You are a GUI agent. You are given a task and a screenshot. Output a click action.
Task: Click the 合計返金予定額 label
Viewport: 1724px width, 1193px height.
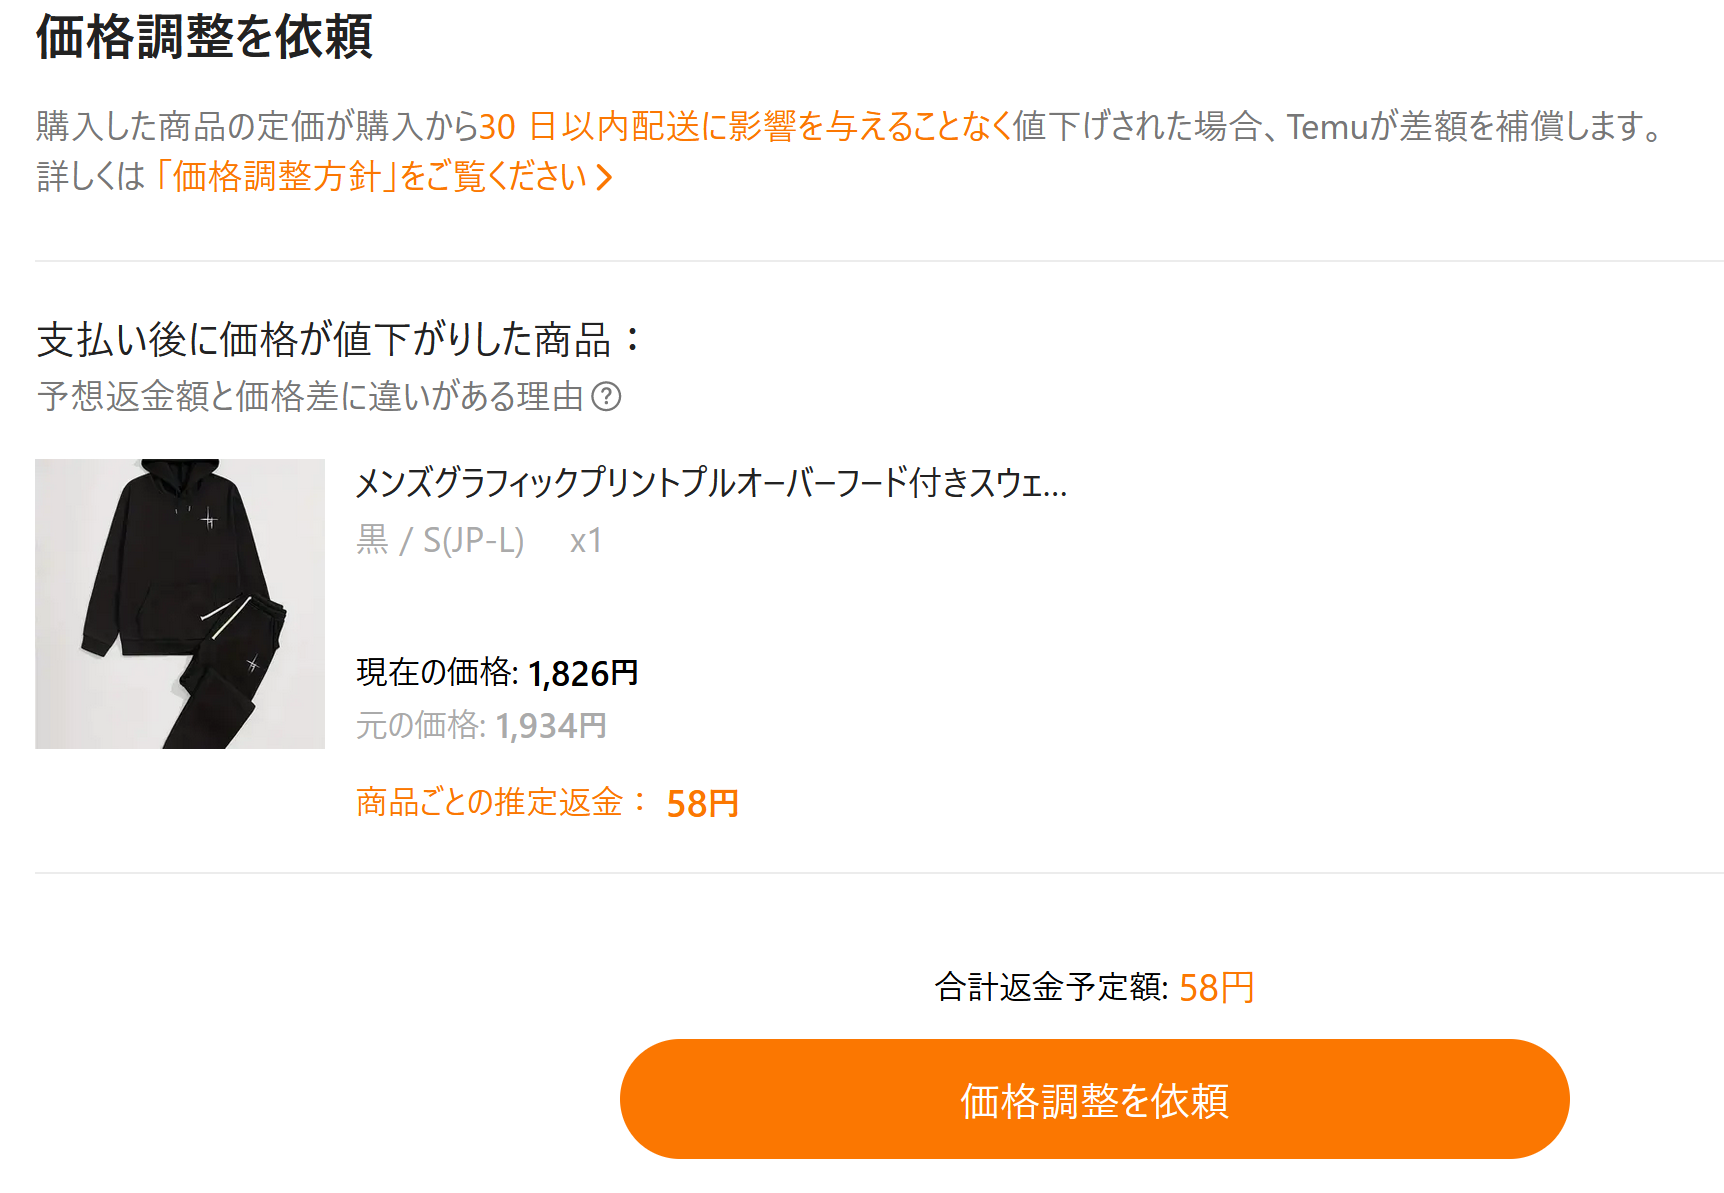click(1050, 987)
